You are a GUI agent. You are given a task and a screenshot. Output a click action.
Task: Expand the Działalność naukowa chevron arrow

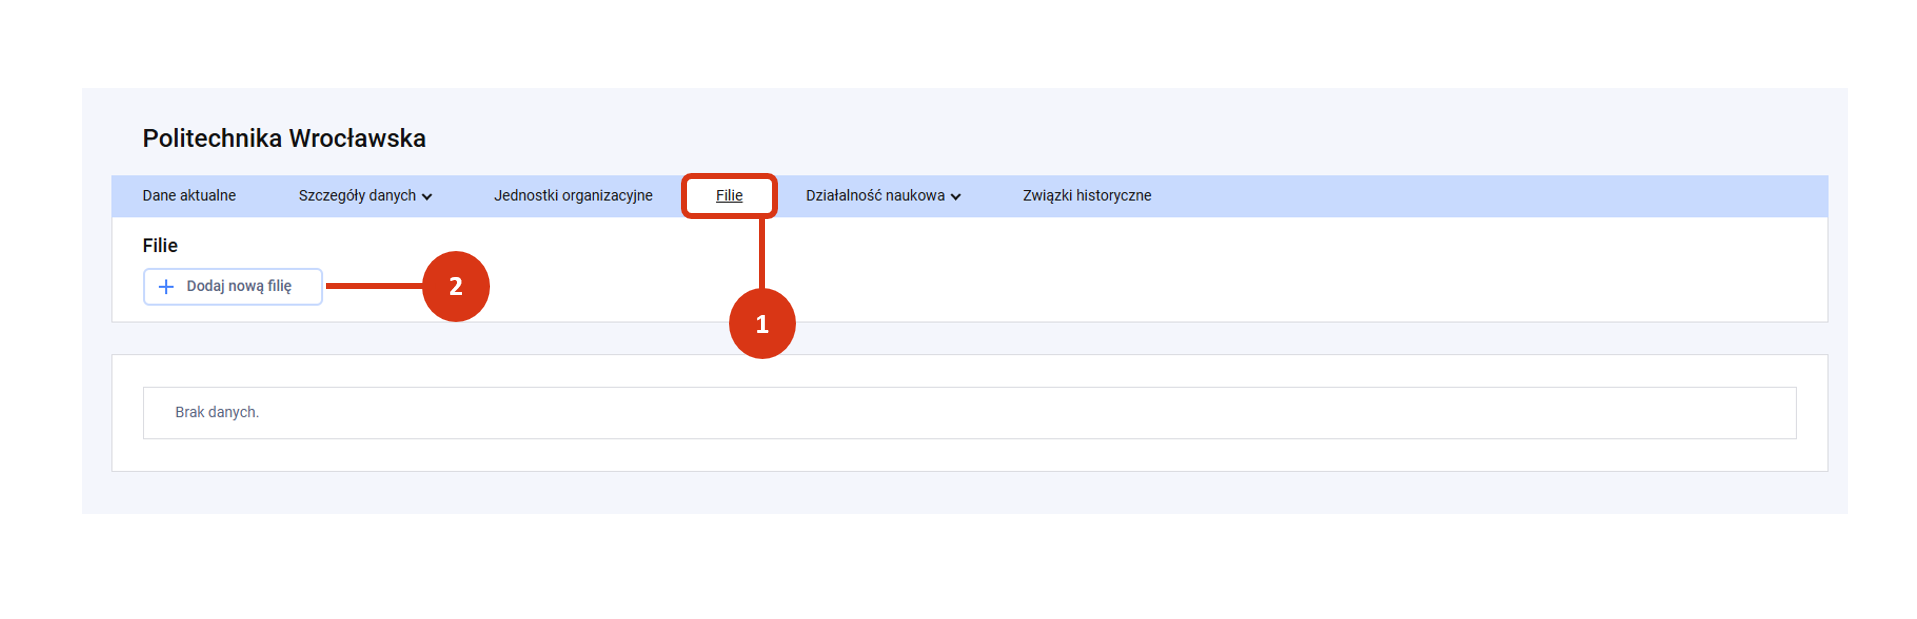tap(956, 197)
